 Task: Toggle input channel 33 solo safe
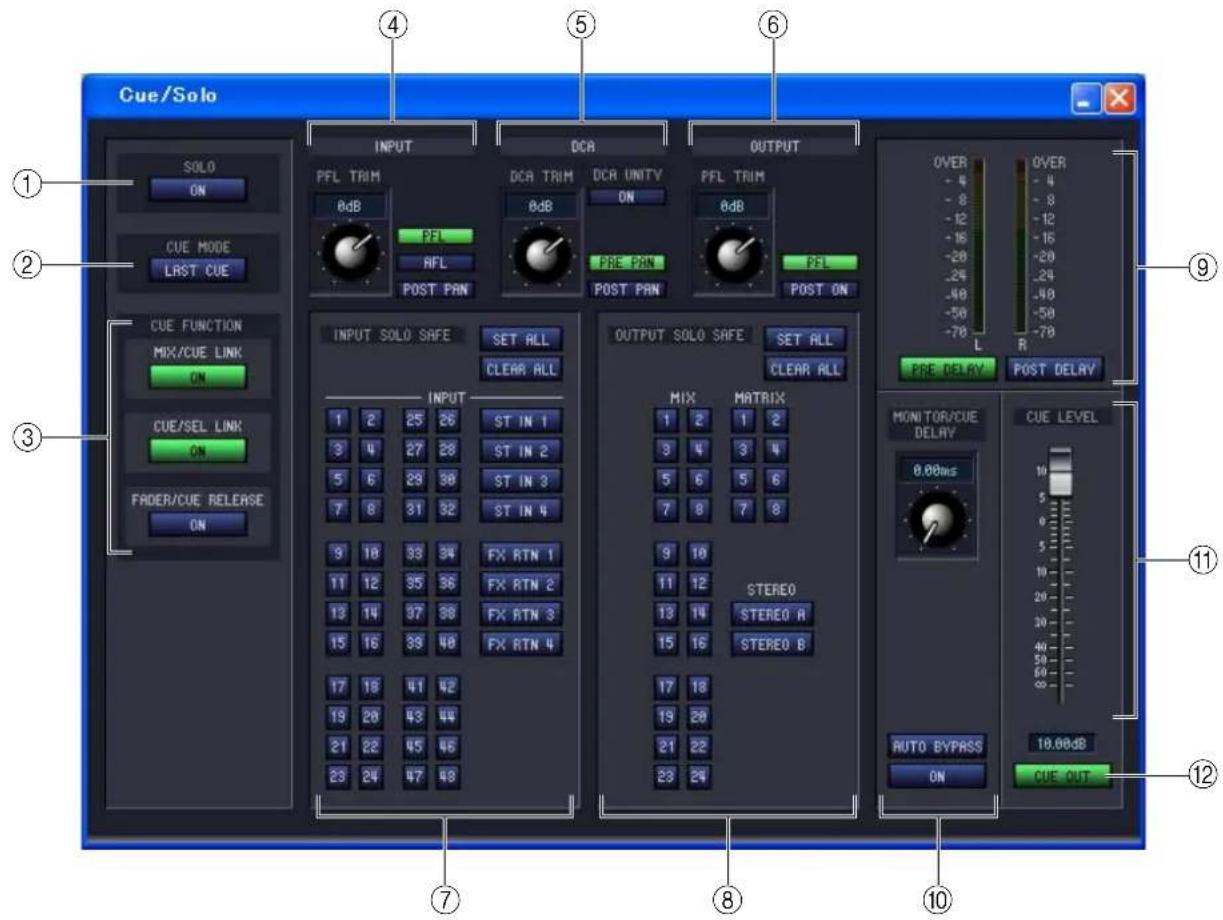coord(415,552)
